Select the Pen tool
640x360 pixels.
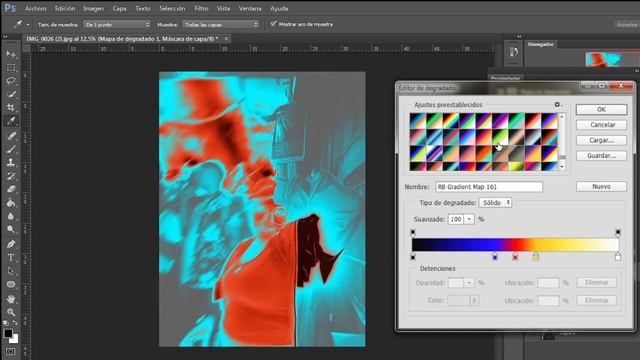[x=11, y=244]
